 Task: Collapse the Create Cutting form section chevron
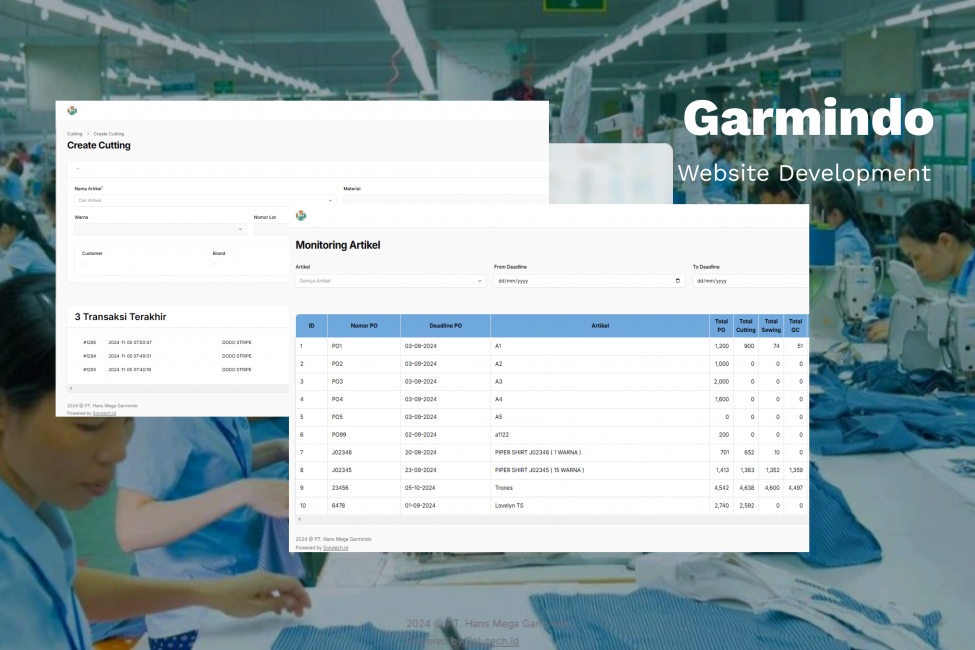pos(78,168)
